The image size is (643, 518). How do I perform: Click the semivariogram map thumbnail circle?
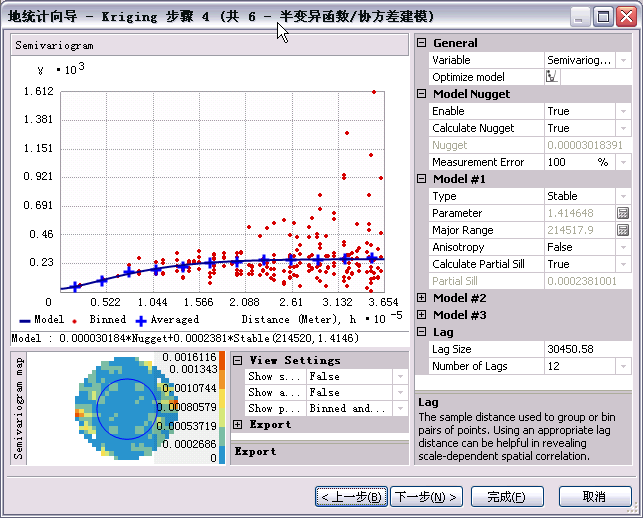(127, 408)
